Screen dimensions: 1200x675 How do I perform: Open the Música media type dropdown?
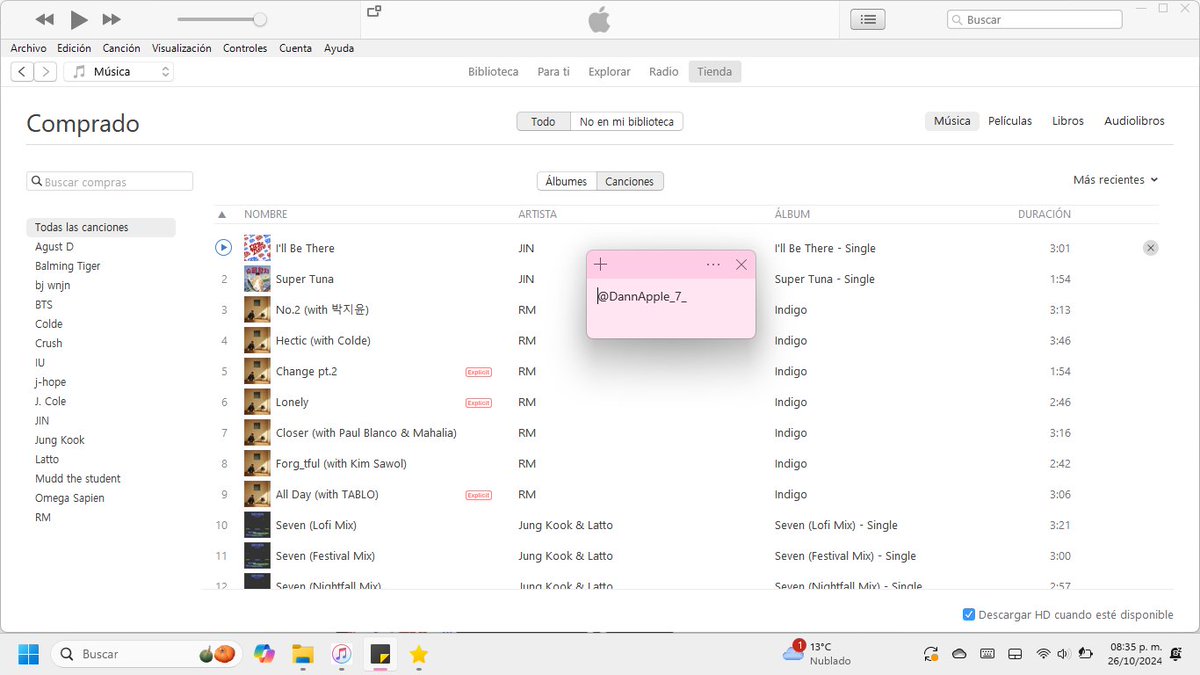pos(119,72)
